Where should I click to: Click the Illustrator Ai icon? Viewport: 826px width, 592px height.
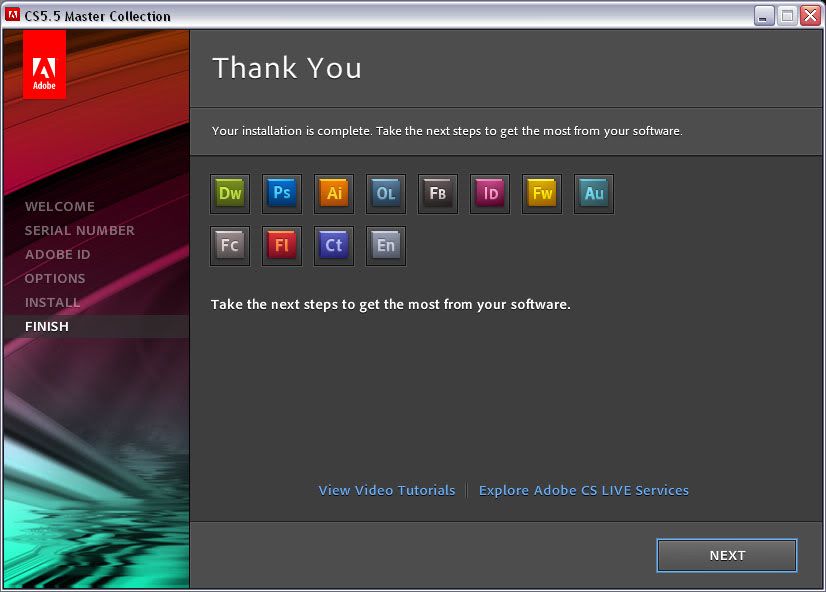pos(334,193)
